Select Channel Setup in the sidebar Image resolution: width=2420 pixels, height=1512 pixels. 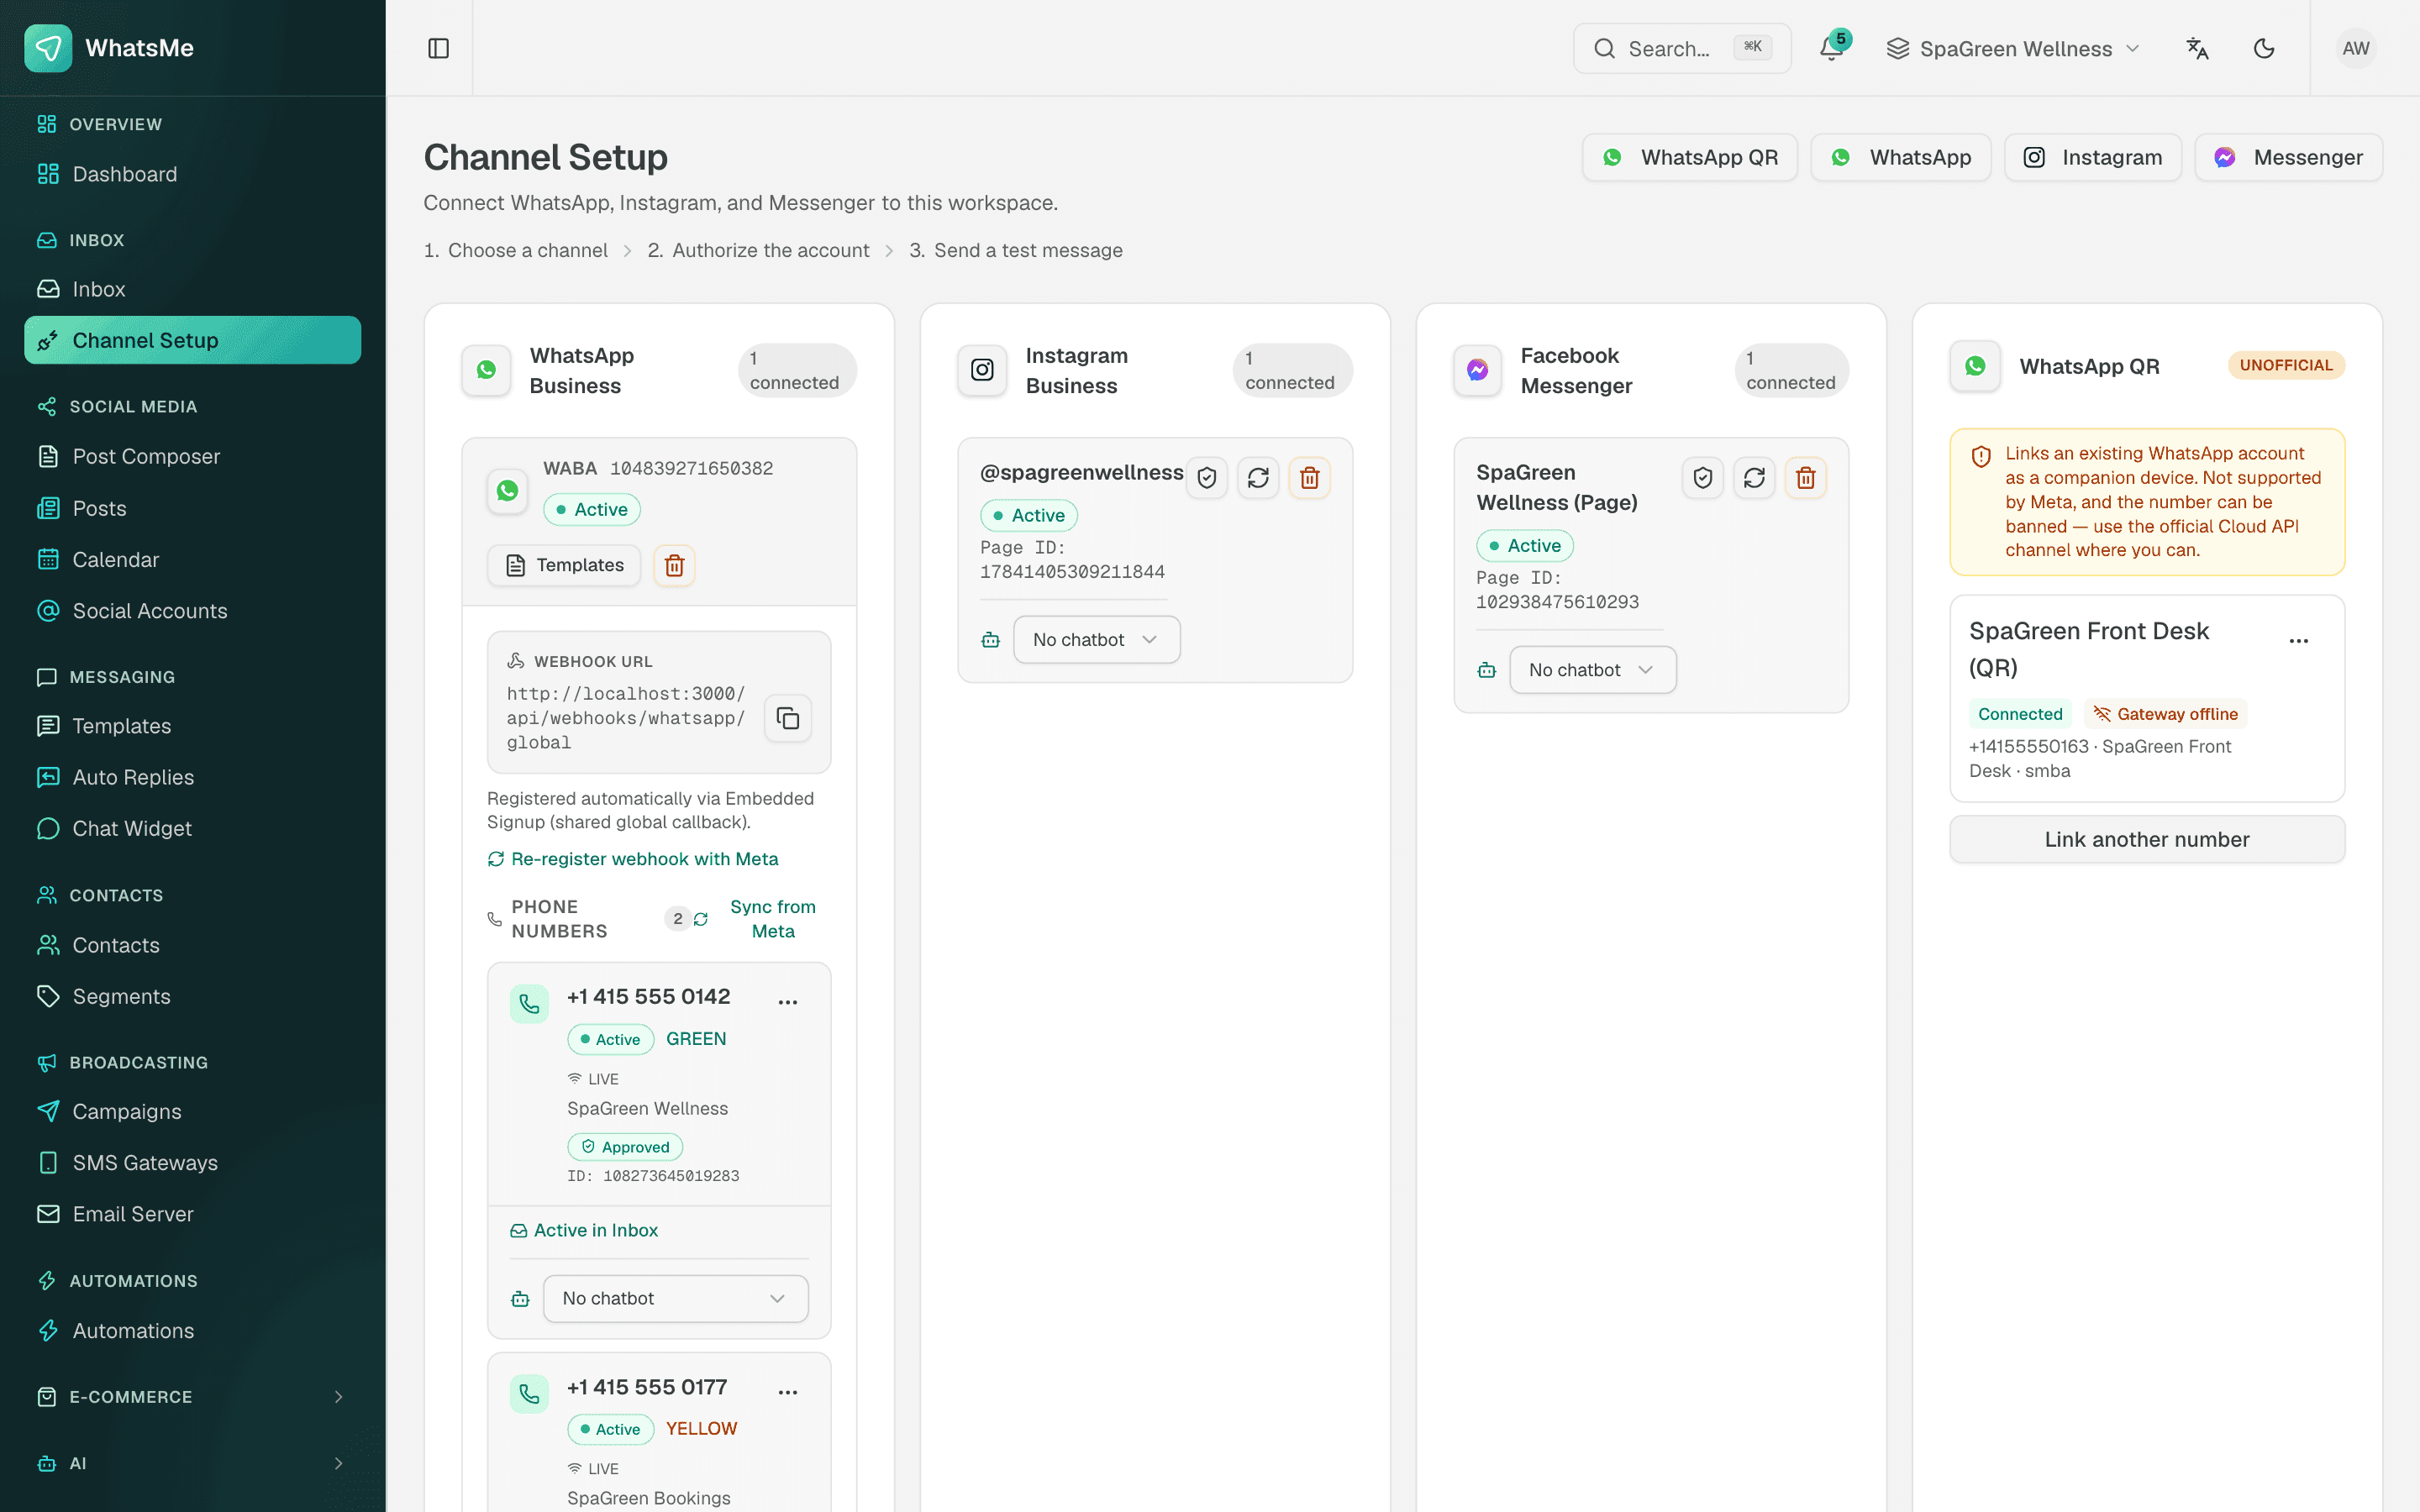point(192,340)
